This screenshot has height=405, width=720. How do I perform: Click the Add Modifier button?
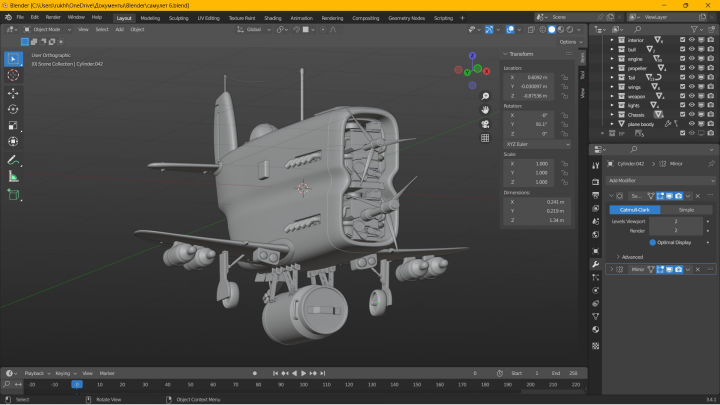pyautogui.click(x=660, y=180)
